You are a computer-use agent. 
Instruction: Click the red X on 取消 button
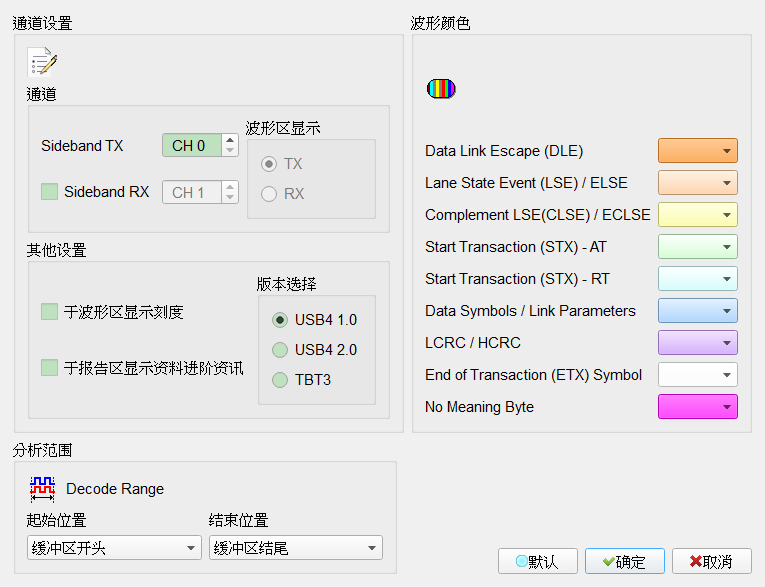click(x=696, y=562)
